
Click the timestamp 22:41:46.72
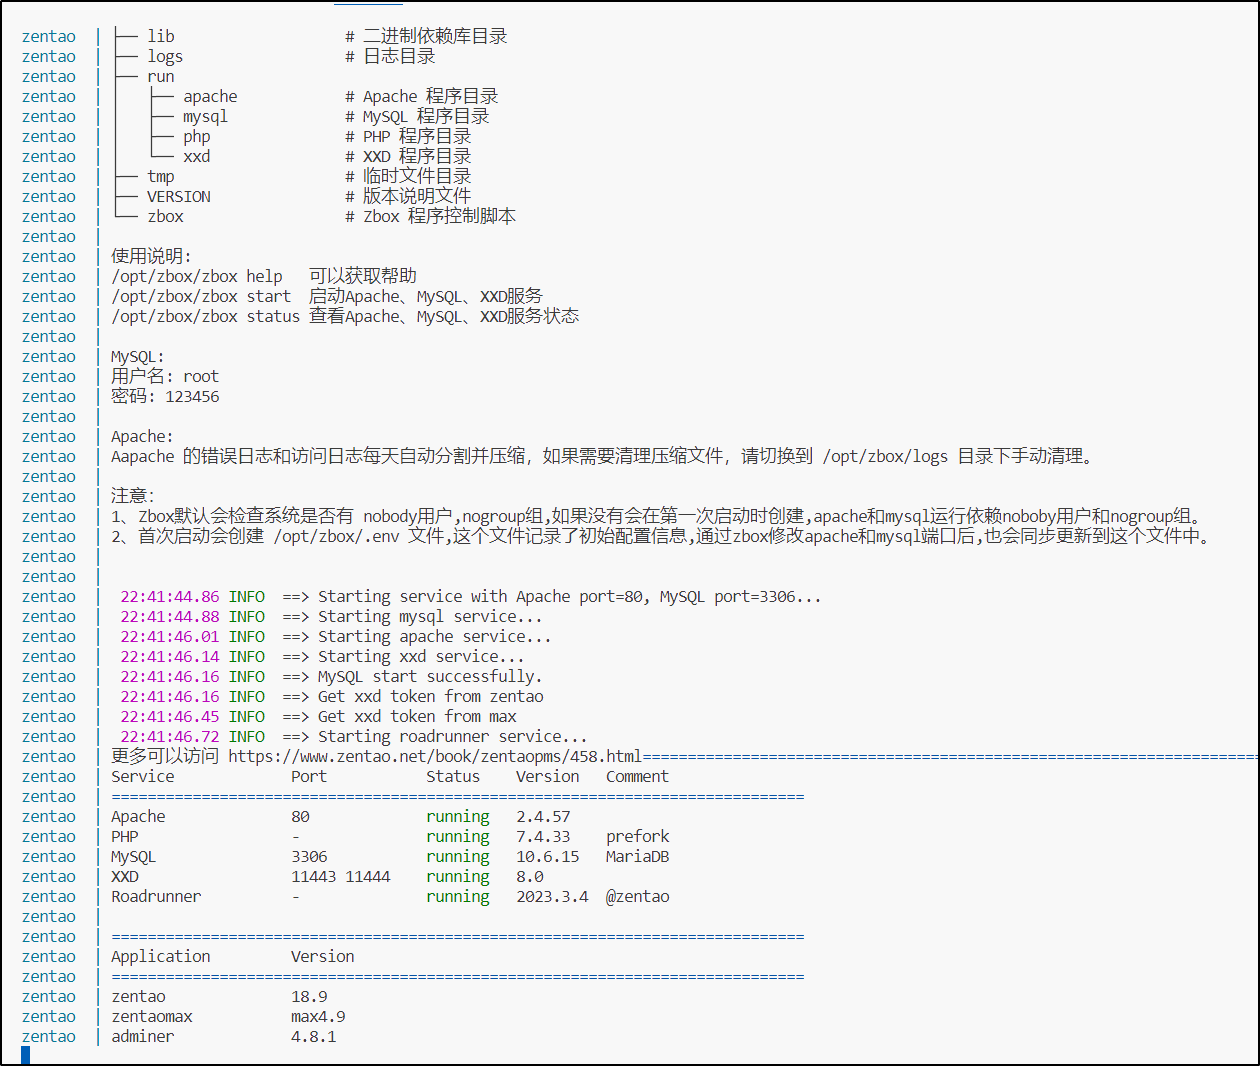coord(170,736)
